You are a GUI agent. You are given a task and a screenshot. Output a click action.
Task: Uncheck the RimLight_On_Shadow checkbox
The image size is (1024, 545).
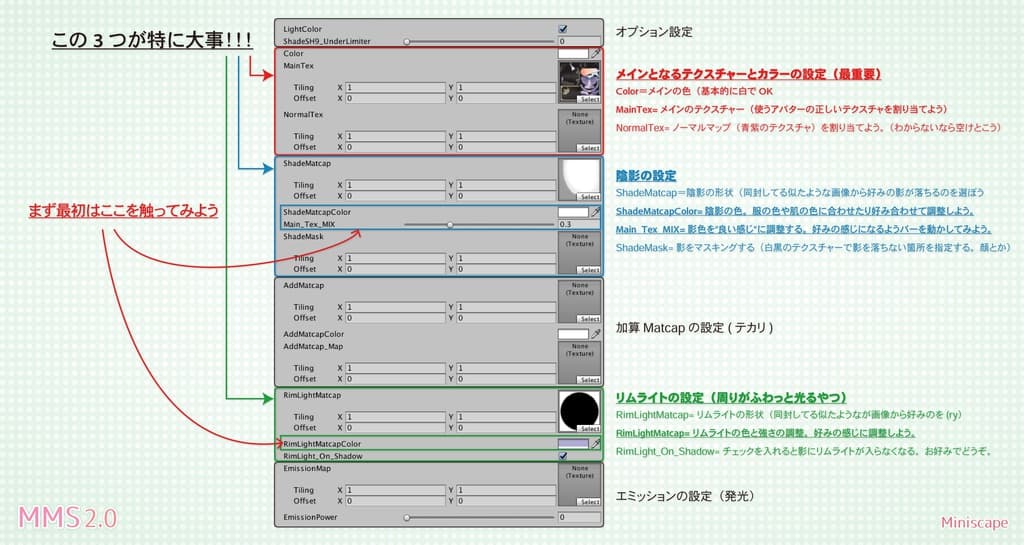pyautogui.click(x=563, y=456)
